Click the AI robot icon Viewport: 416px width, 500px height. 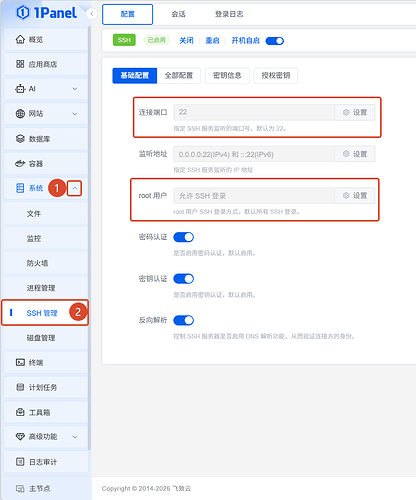[x=20, y=89]
